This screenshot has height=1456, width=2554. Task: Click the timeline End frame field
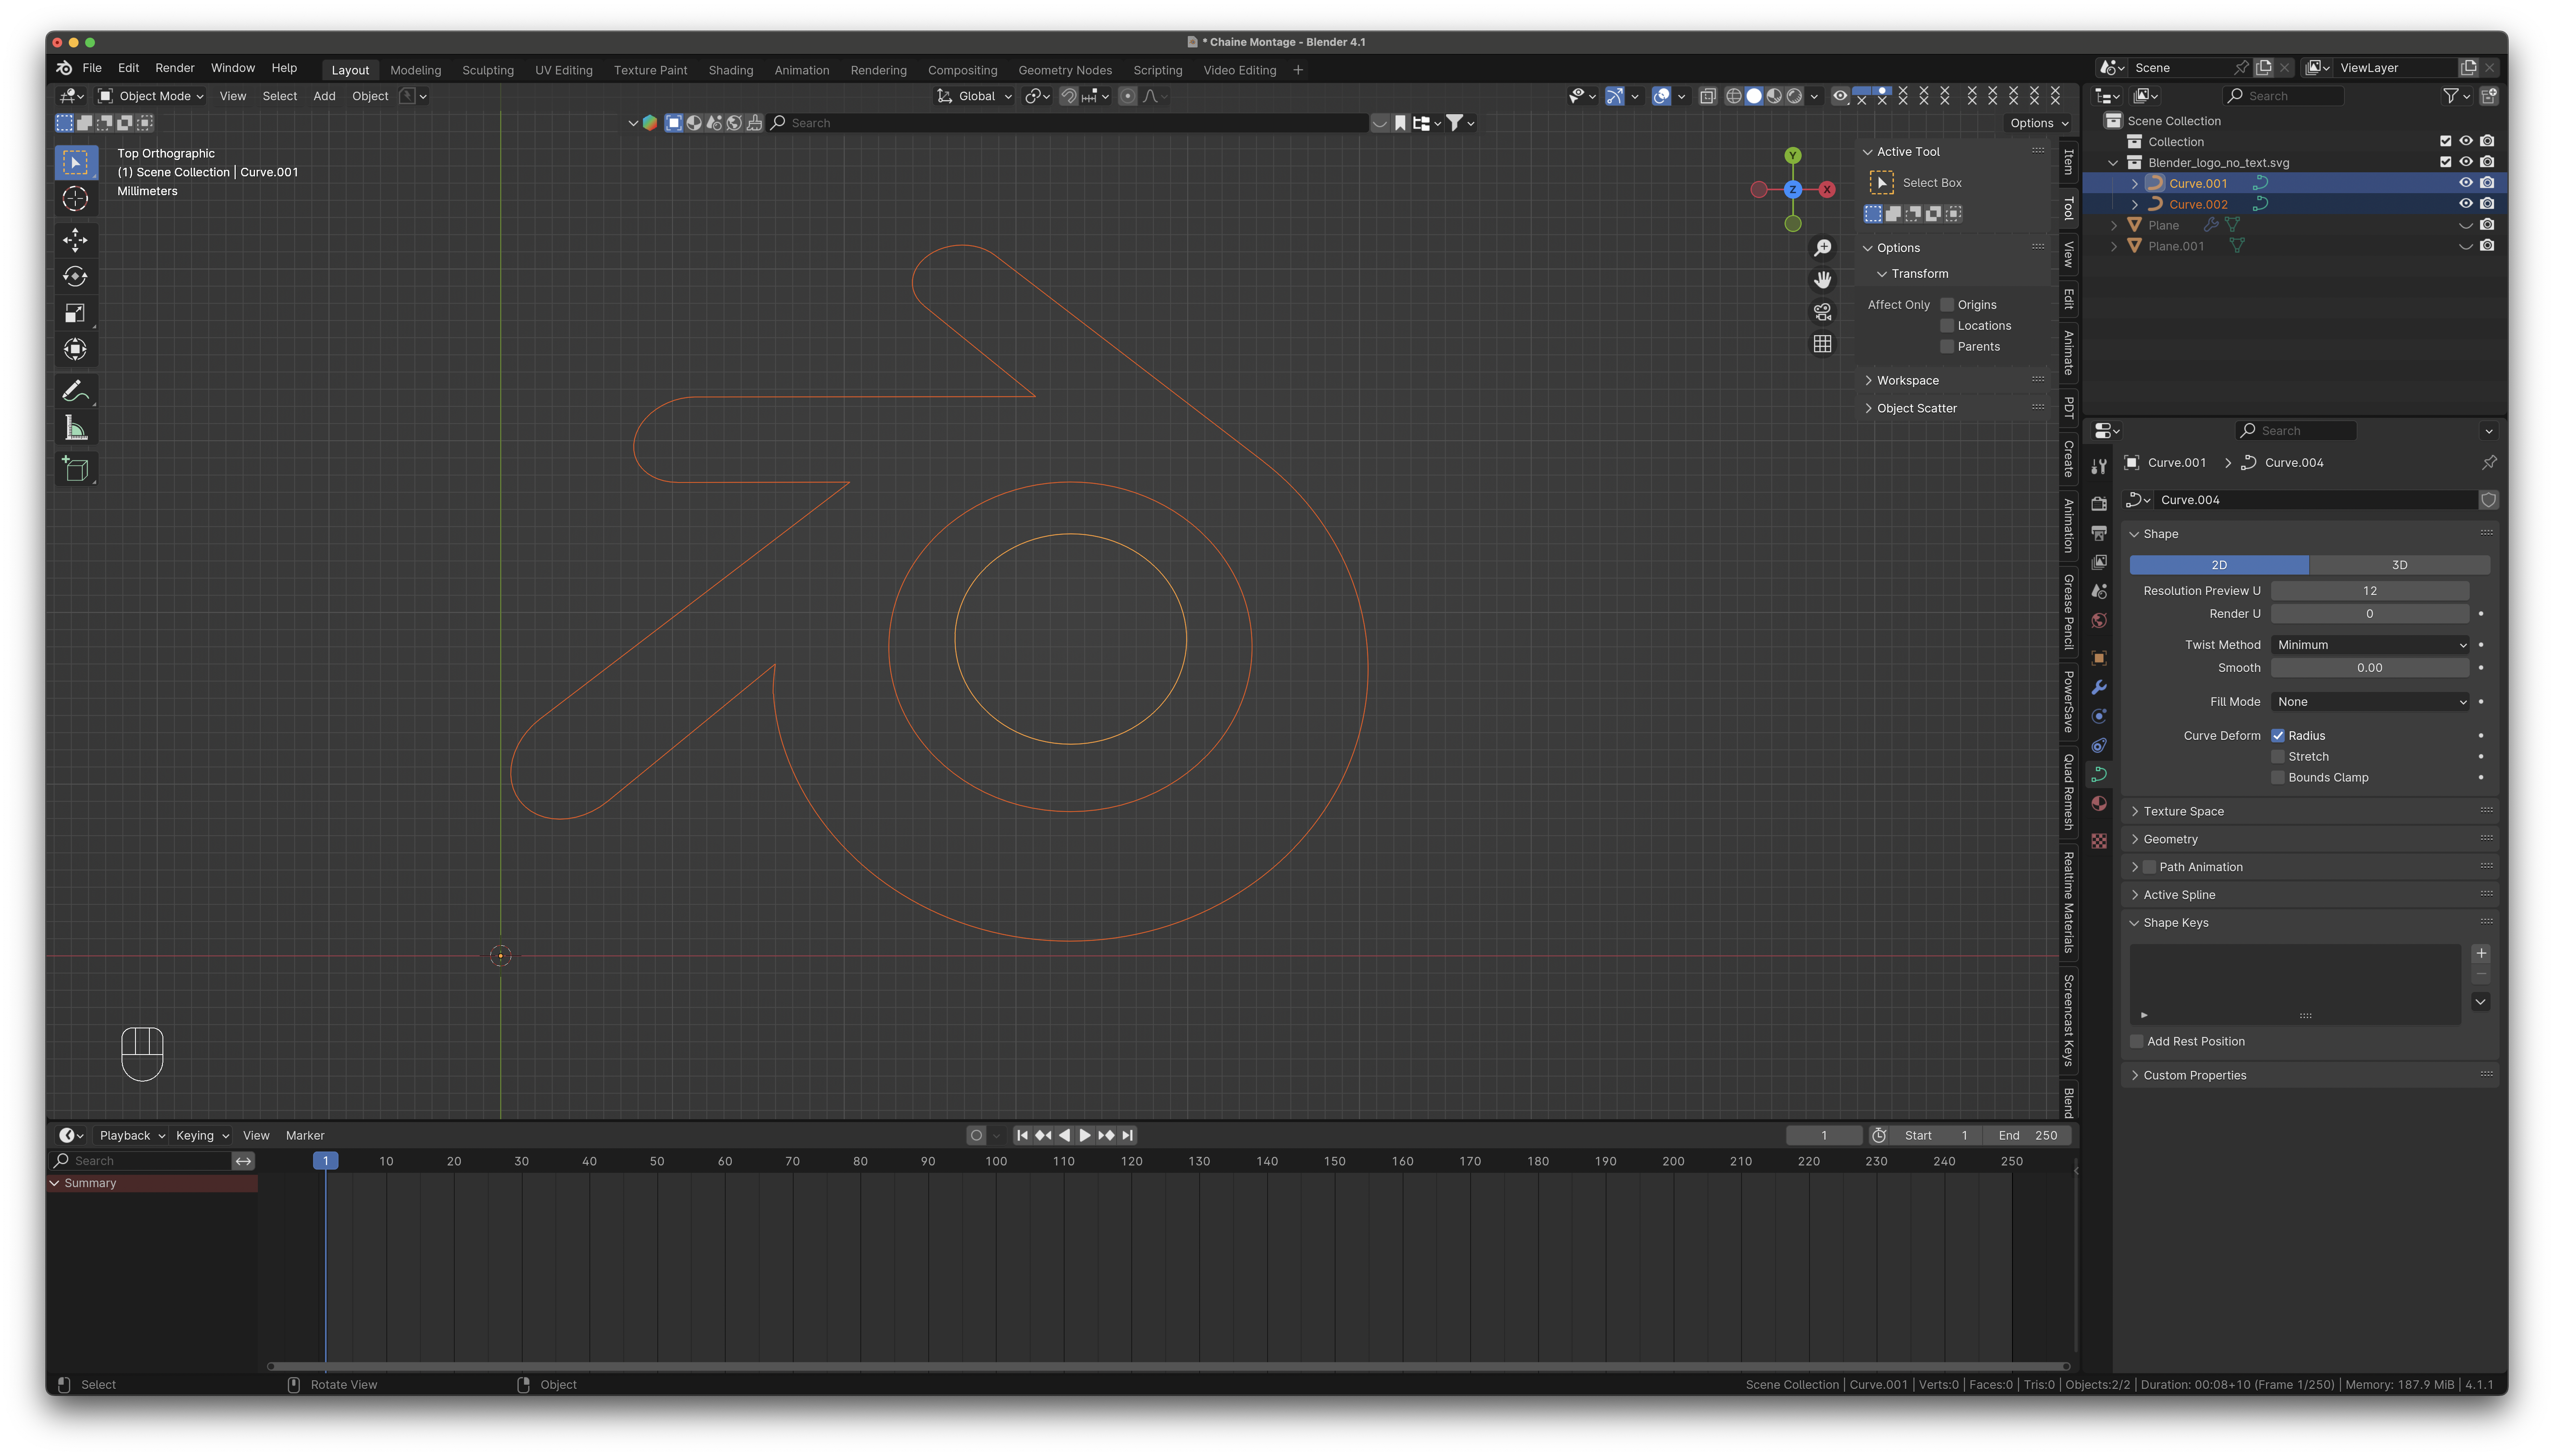tap(2029, 1136)
